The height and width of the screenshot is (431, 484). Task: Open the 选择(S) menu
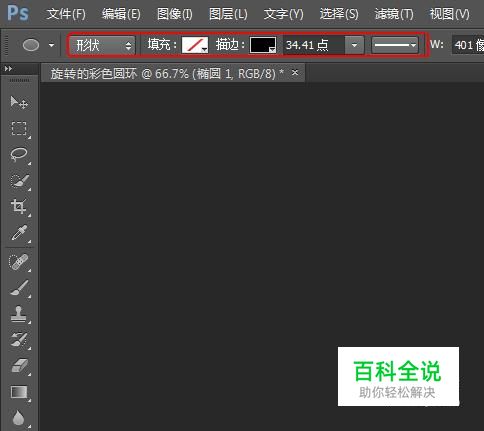(339, 14)
